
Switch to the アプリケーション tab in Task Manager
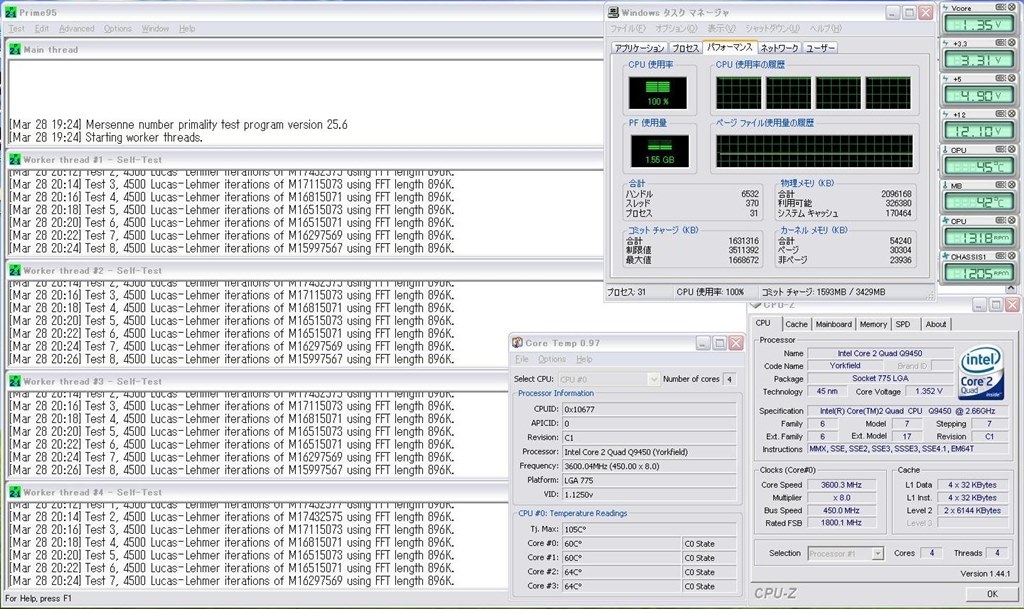click(639, 48)
